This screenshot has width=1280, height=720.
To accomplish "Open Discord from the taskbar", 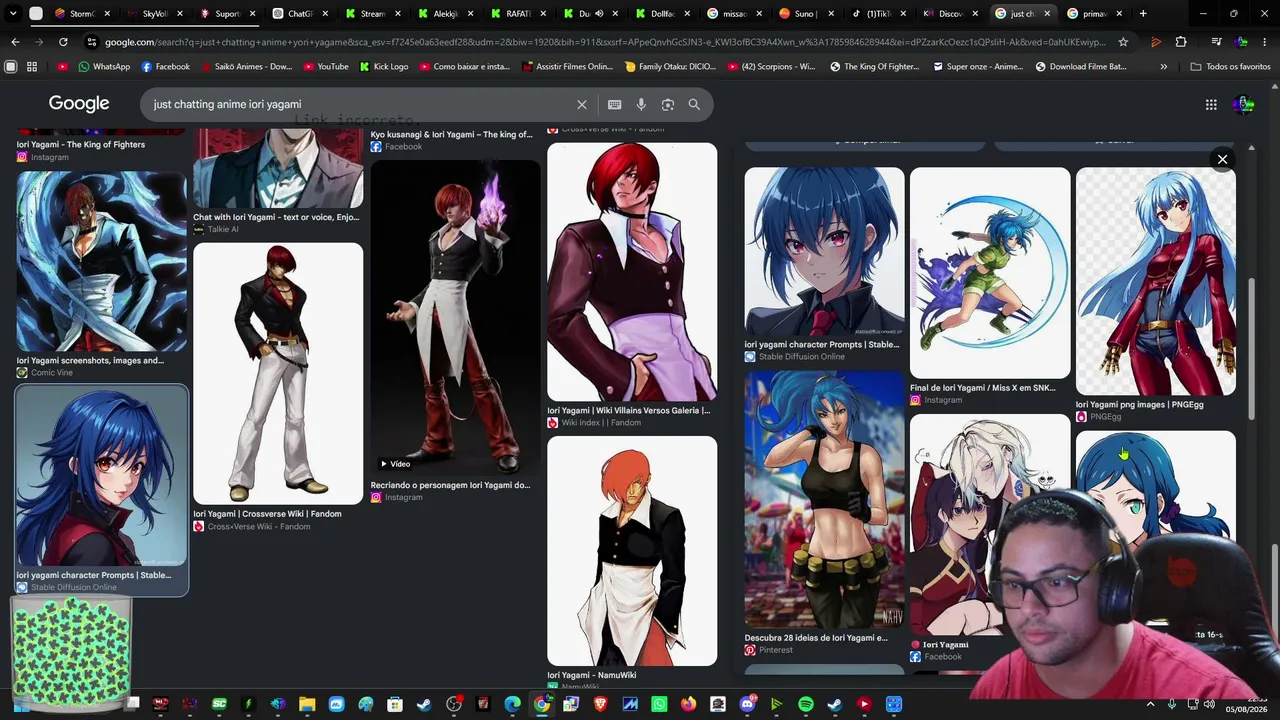I will point(747,705).
